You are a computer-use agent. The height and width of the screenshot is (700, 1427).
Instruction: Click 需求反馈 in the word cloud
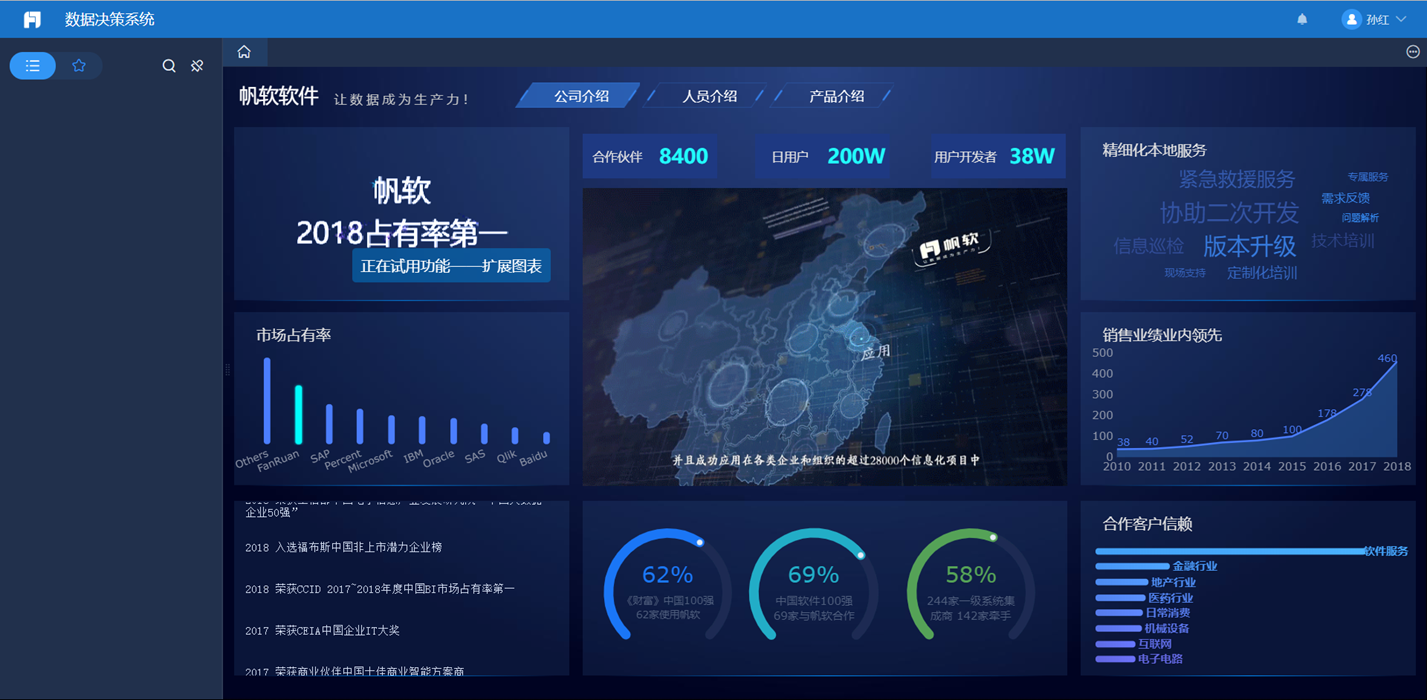click(x=1345, y=198)
